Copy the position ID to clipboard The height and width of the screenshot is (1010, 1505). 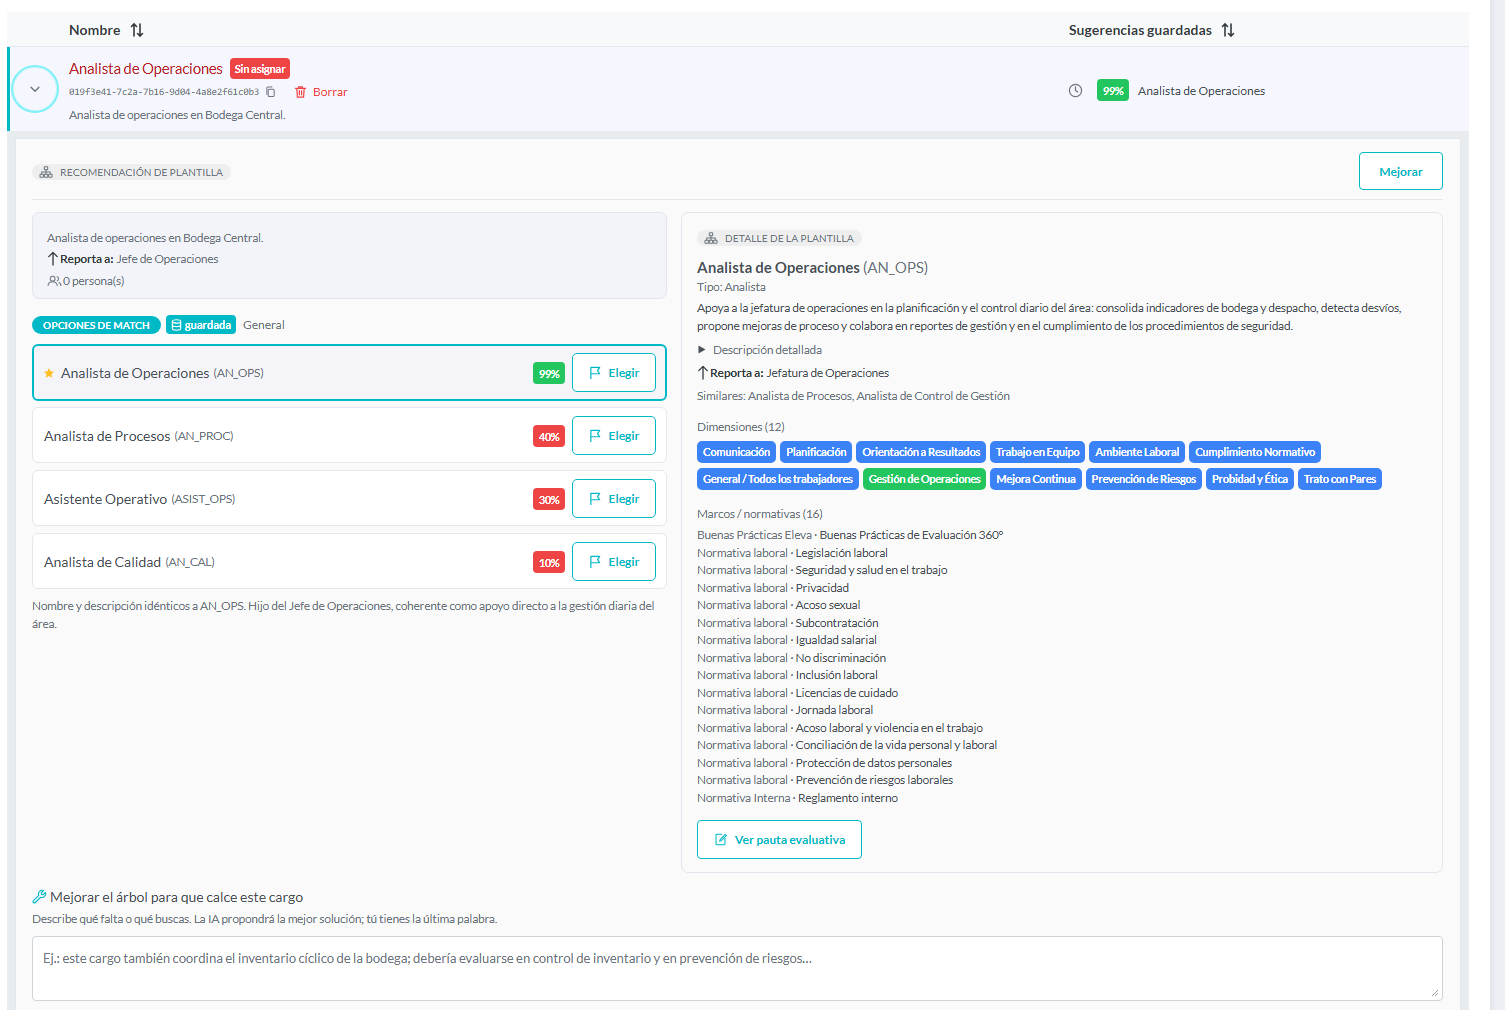(270, 92)
